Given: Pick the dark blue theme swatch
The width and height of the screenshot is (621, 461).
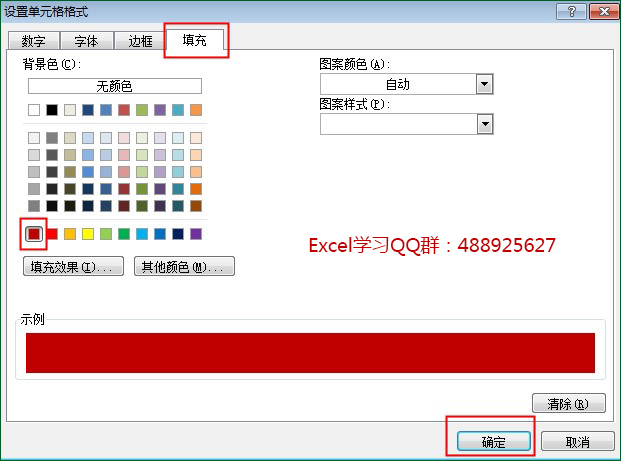Looking at the screenshot, I should 88,110.
